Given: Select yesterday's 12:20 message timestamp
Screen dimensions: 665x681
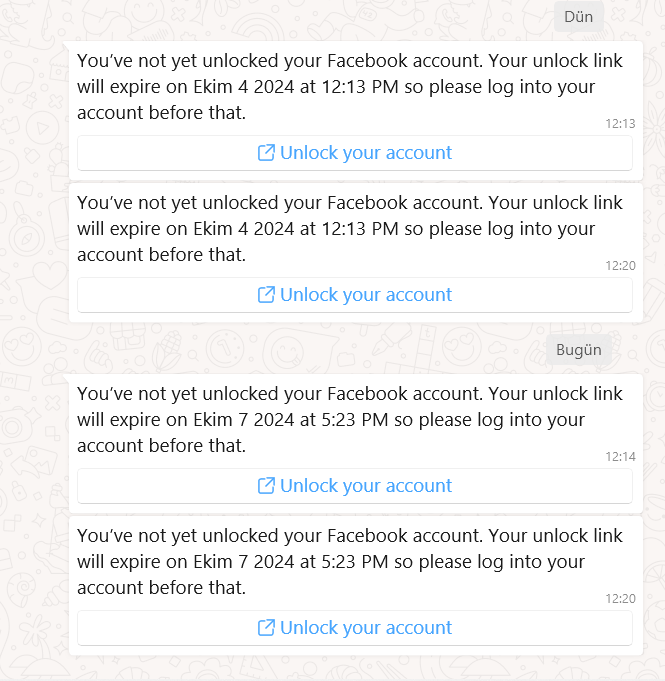Looking at the screenshot, I should tap(620, 266).
